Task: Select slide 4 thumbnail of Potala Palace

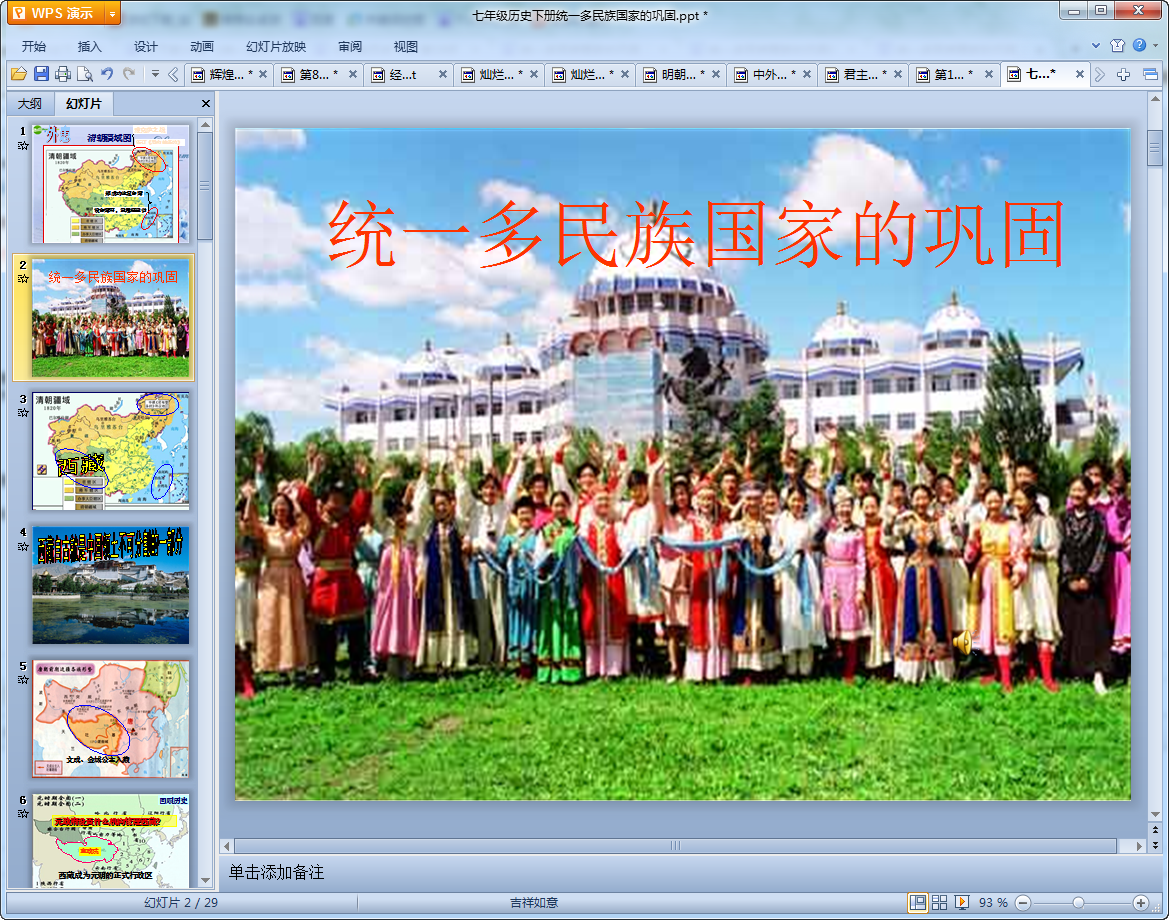Action: [110, 585]
